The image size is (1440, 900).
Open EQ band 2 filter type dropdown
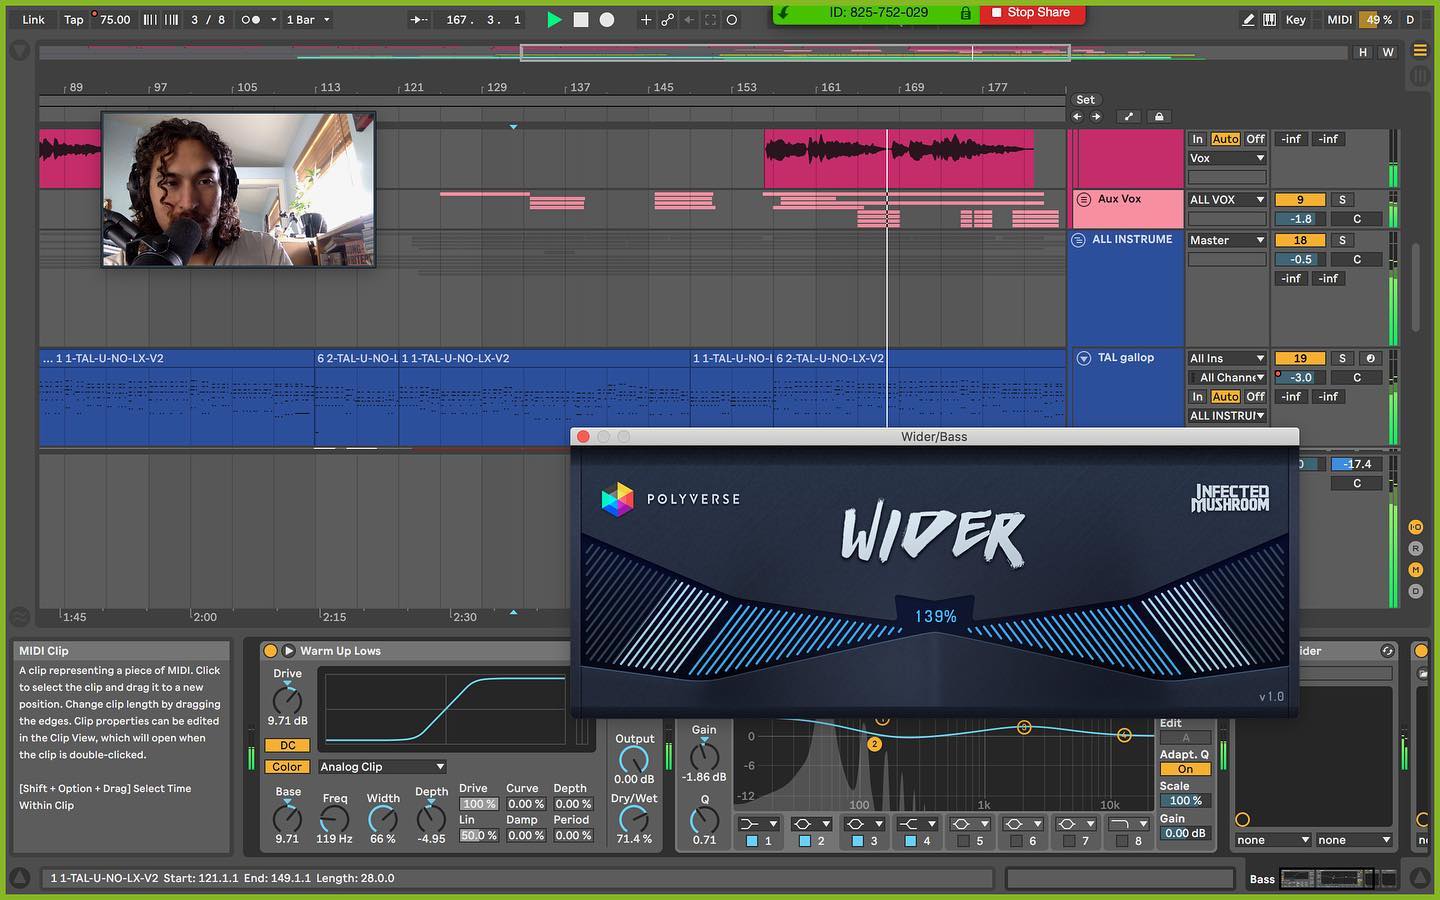tap(811, 824)
